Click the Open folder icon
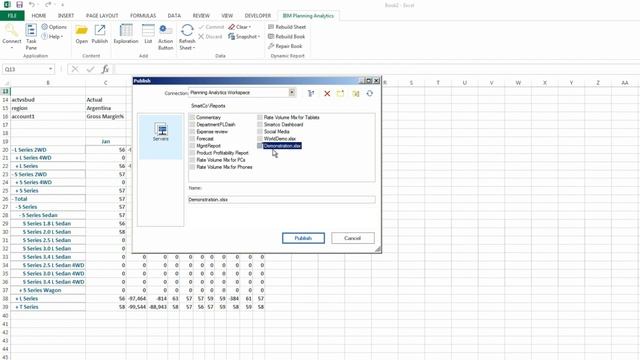The height and width of the screenshot is (360, 640). pos(81,31)
